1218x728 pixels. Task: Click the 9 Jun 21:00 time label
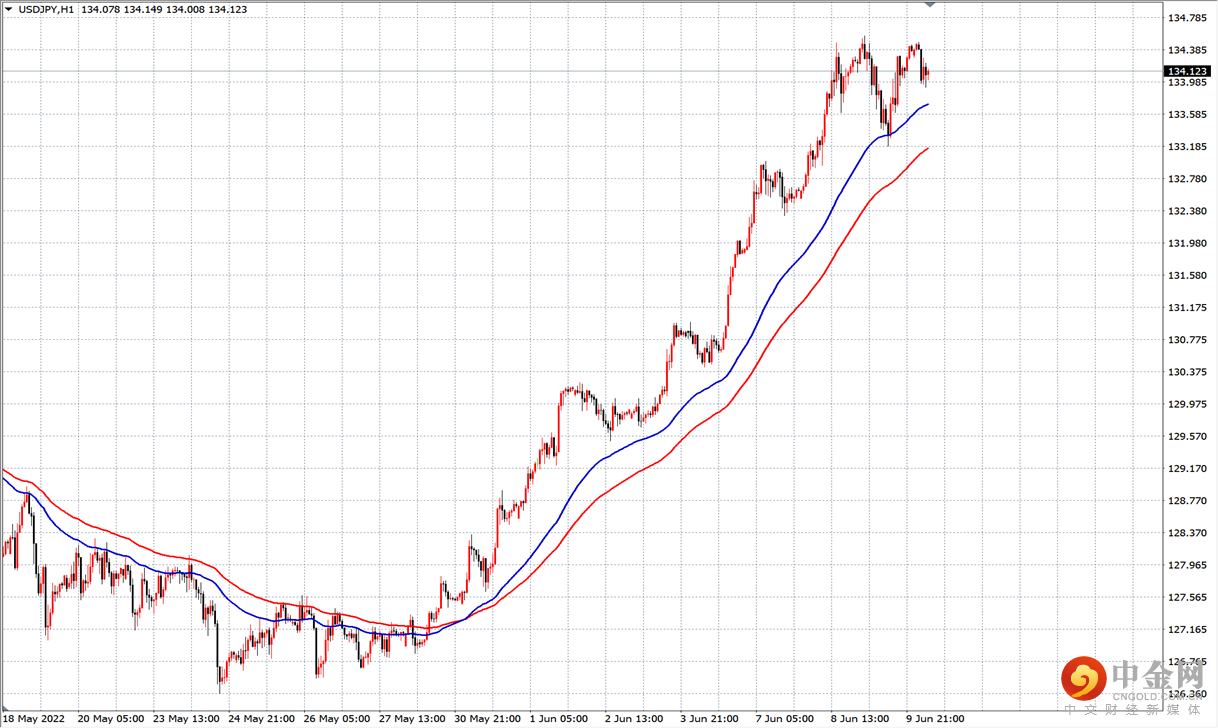tap(936, 719)
